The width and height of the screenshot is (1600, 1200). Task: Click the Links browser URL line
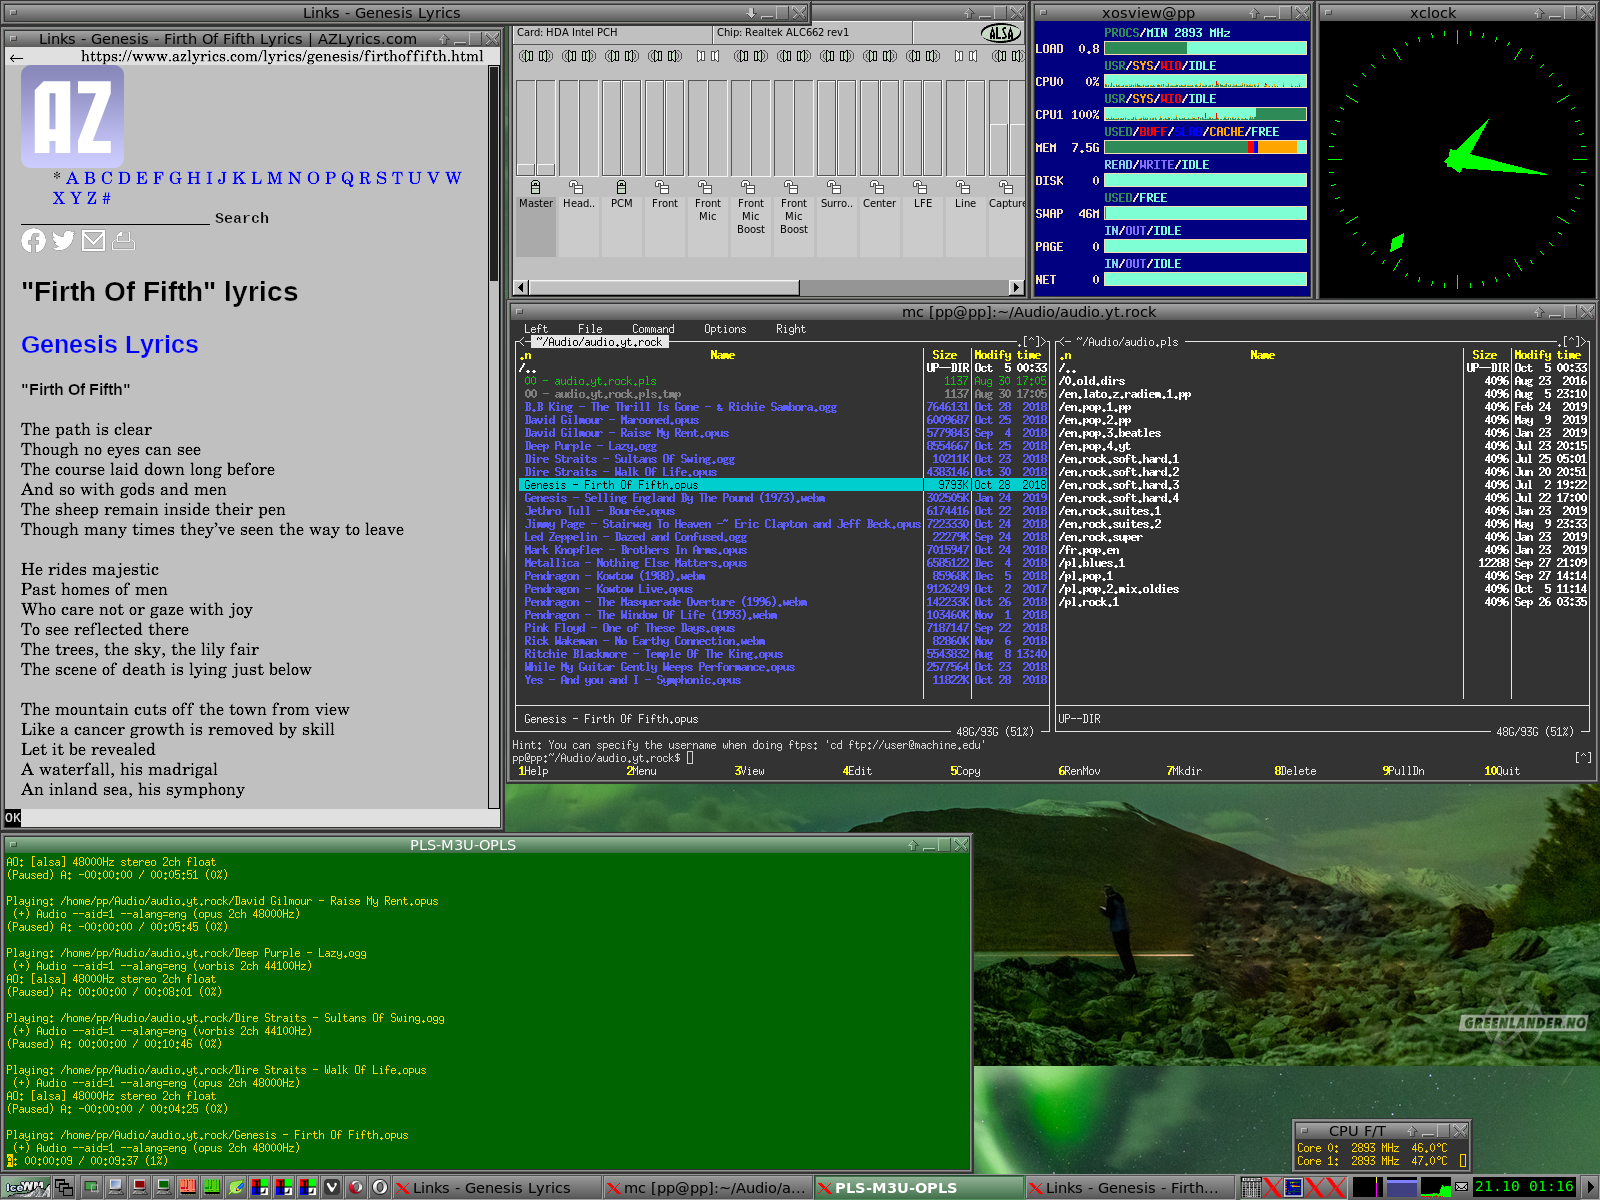[282, 57]
